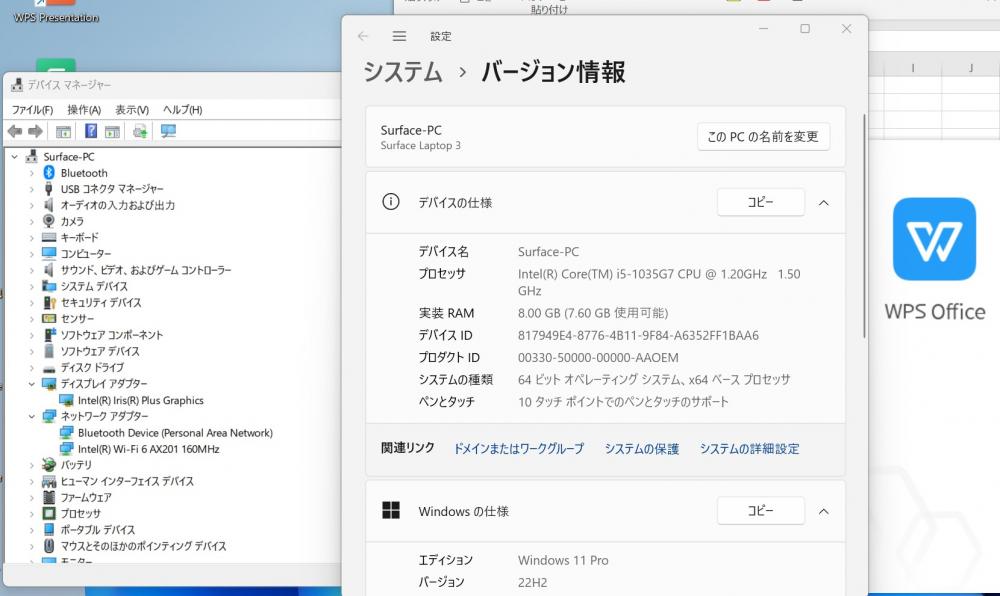Click the back arrow in Device Manager toolbar
The height and width of the screenshot is (596, 1000).
tap(15, 131)
